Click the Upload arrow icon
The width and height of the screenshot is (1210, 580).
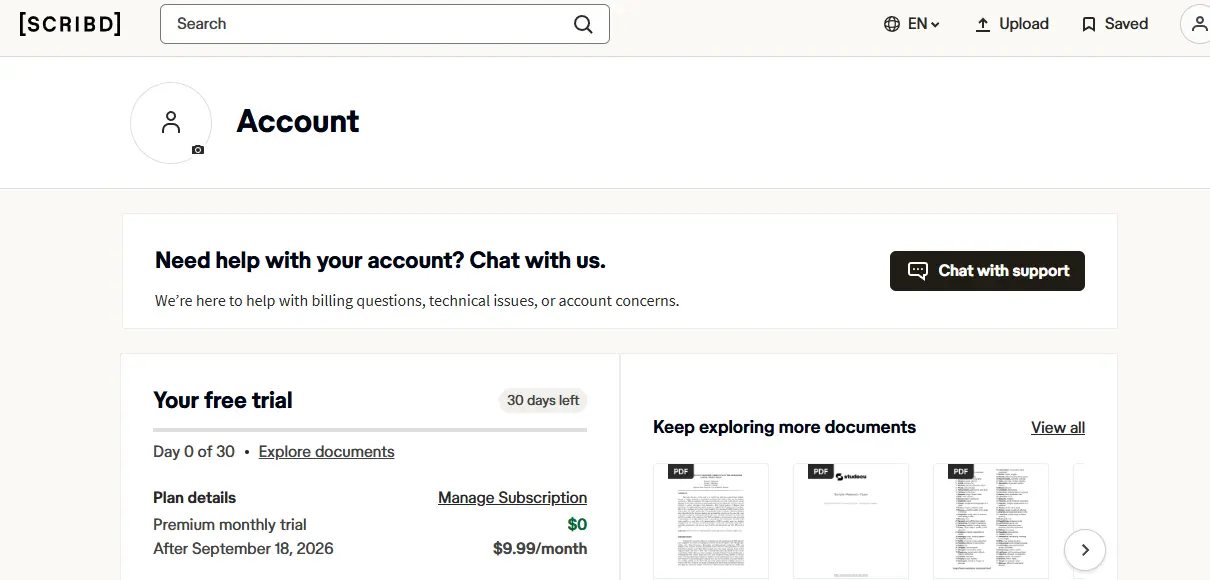pos(983,24)
